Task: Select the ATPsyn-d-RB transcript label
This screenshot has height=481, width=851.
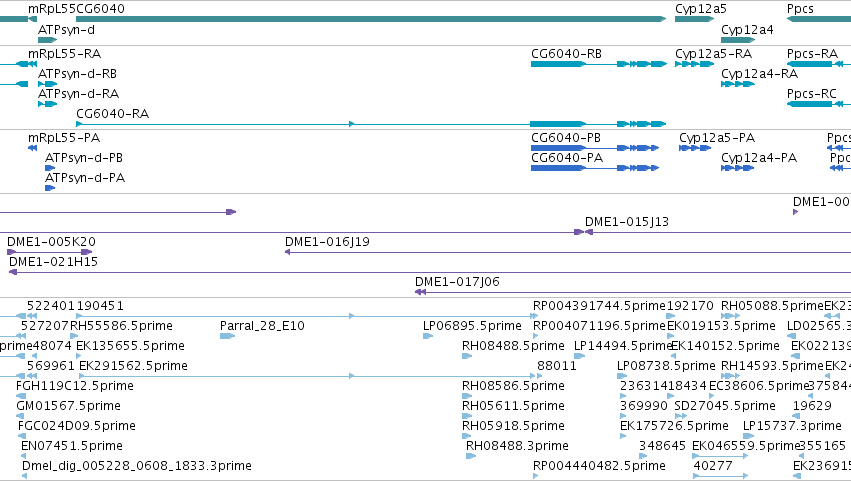Action: 78,74
